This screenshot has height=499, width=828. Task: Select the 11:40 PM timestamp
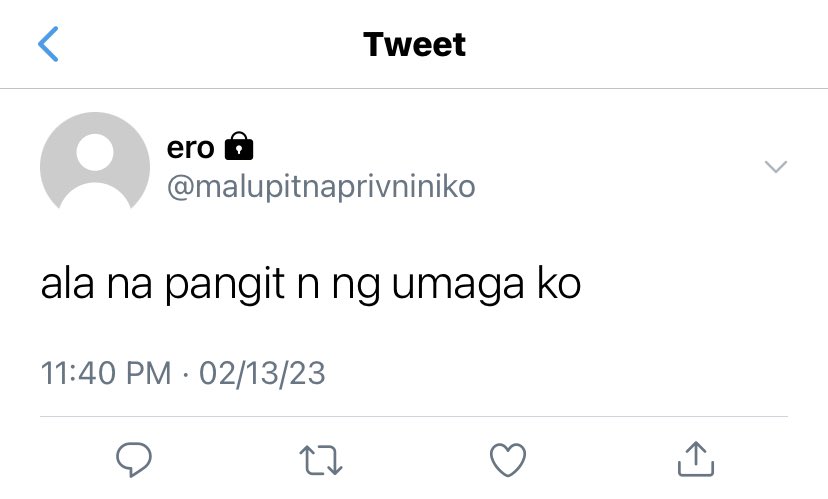[x=106, y=373]
